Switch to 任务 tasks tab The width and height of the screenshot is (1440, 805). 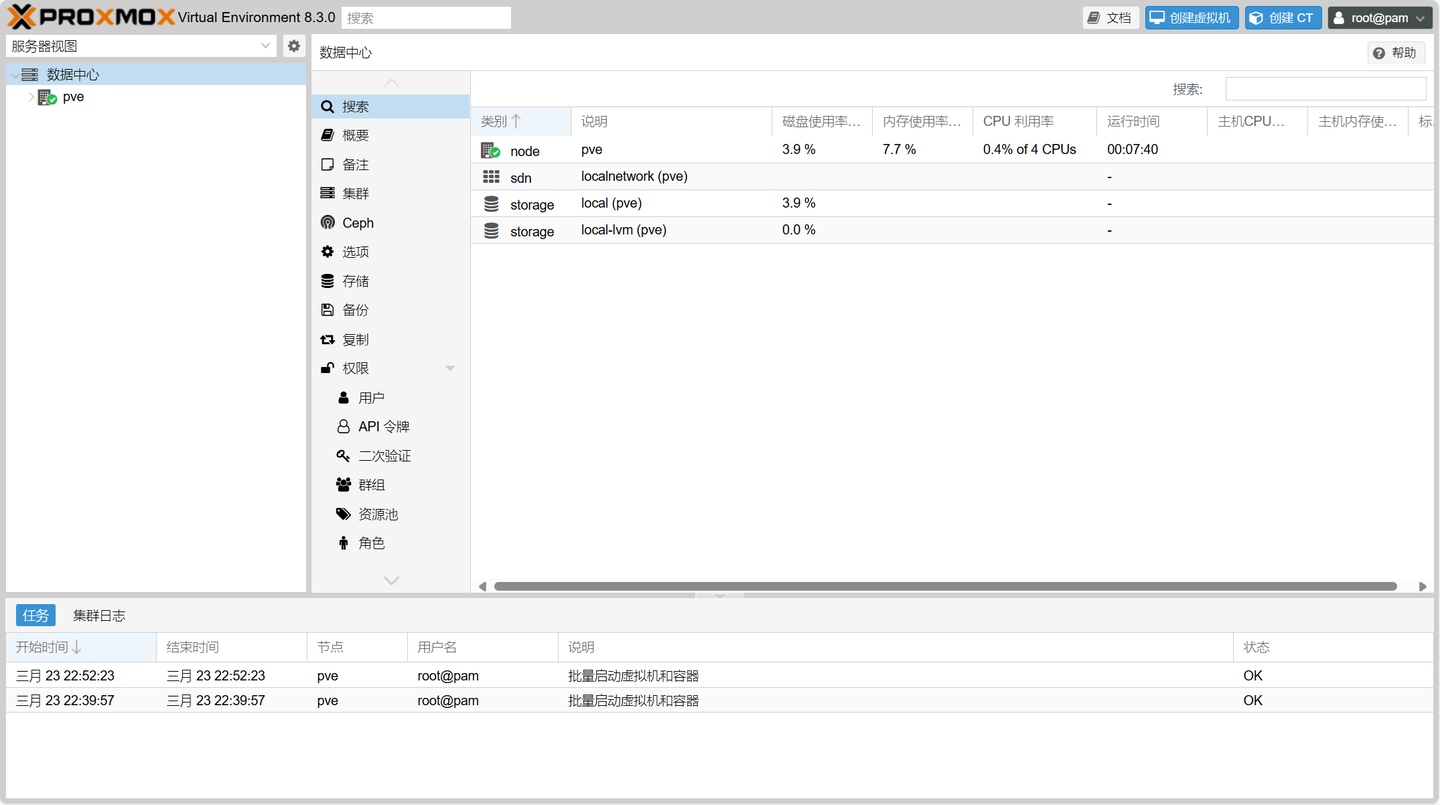(x=35, y=615)
